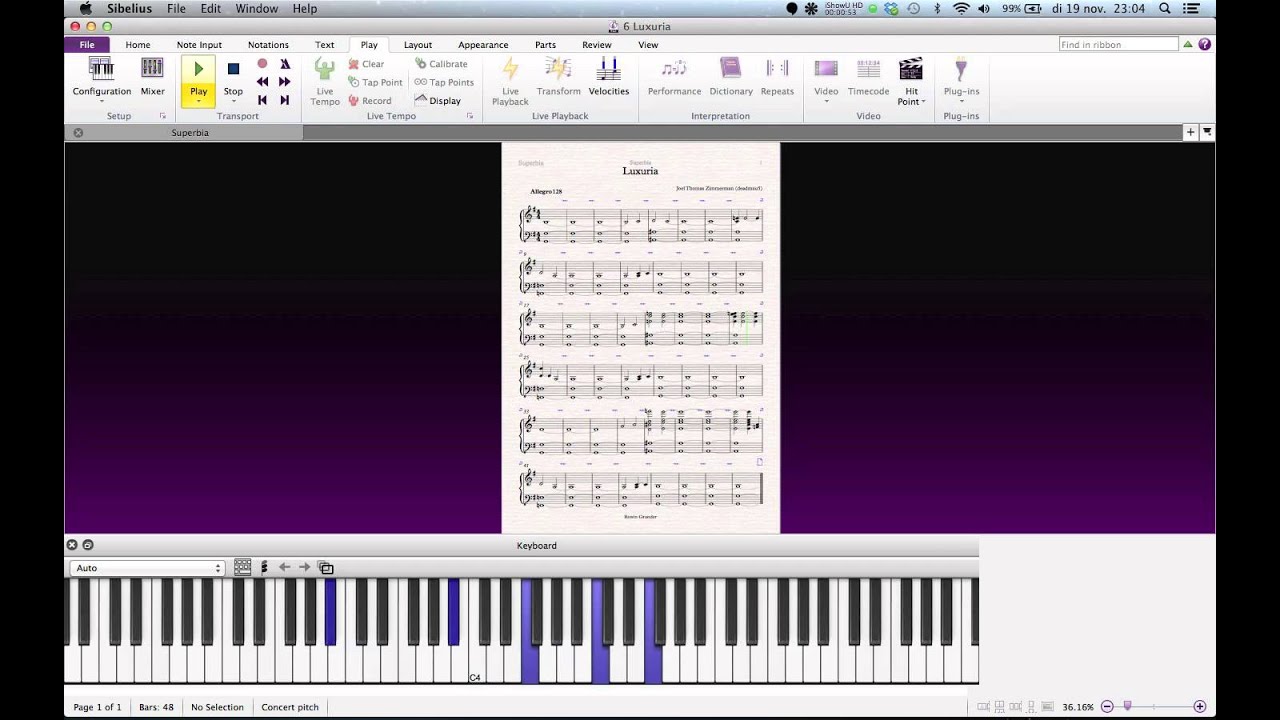
Task: Start playback with the Play triangle
Action: [198, 69]
